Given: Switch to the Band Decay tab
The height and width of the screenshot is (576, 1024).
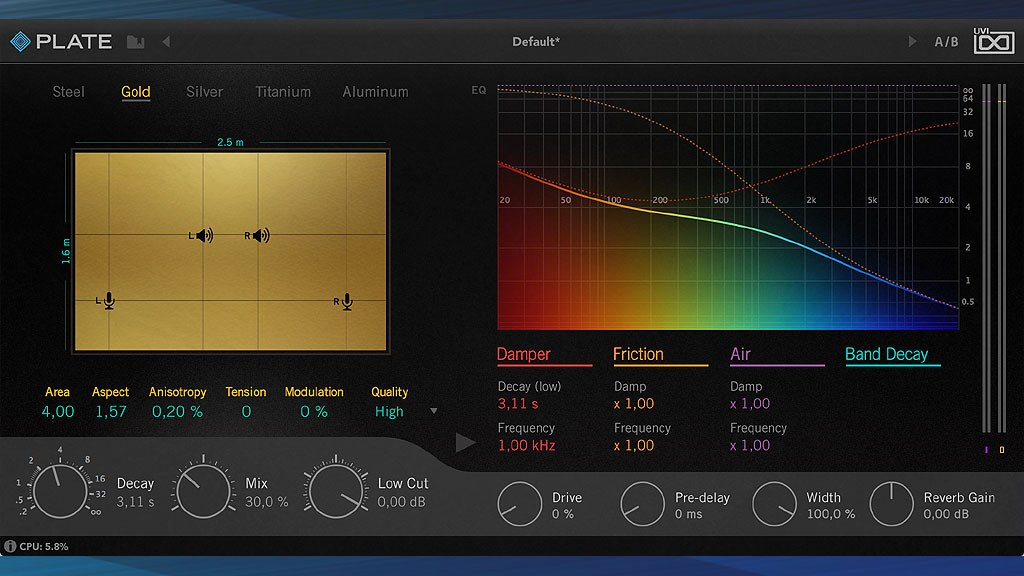Looking at the screenshot, I should pyautogui.click(x=886, y=354).
